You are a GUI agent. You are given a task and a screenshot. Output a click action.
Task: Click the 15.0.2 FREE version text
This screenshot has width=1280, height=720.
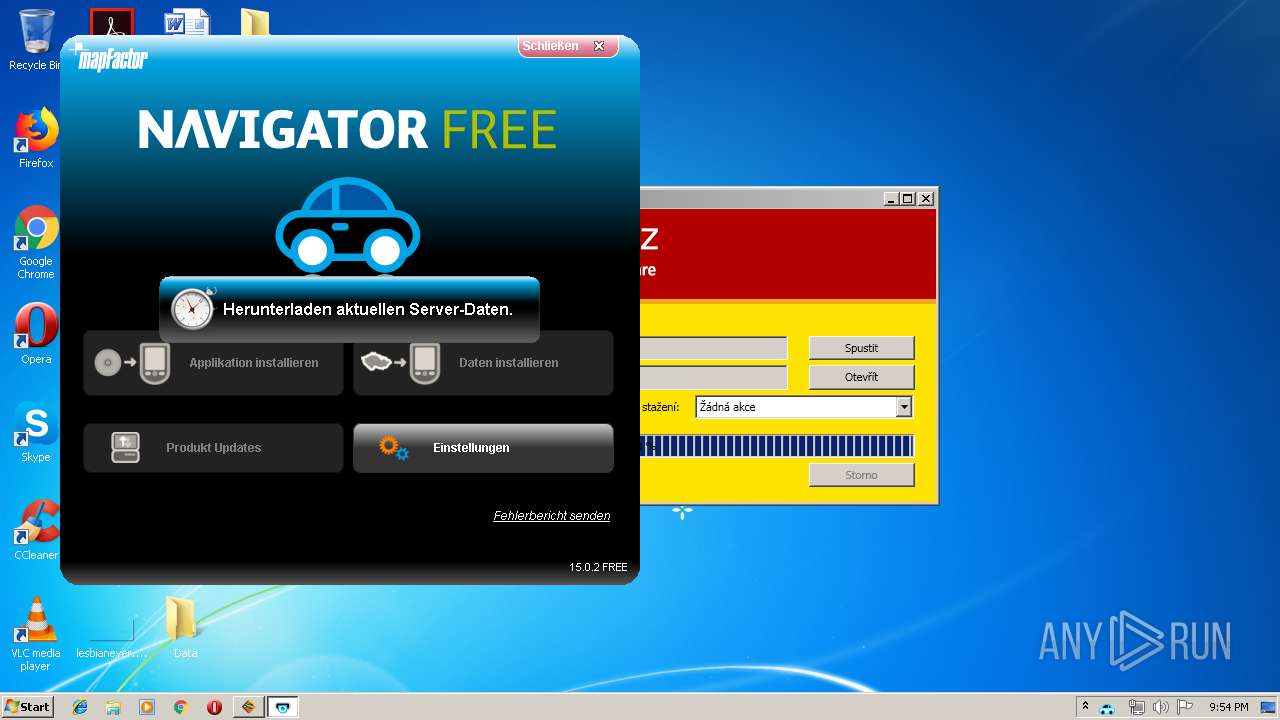point(598,567)
